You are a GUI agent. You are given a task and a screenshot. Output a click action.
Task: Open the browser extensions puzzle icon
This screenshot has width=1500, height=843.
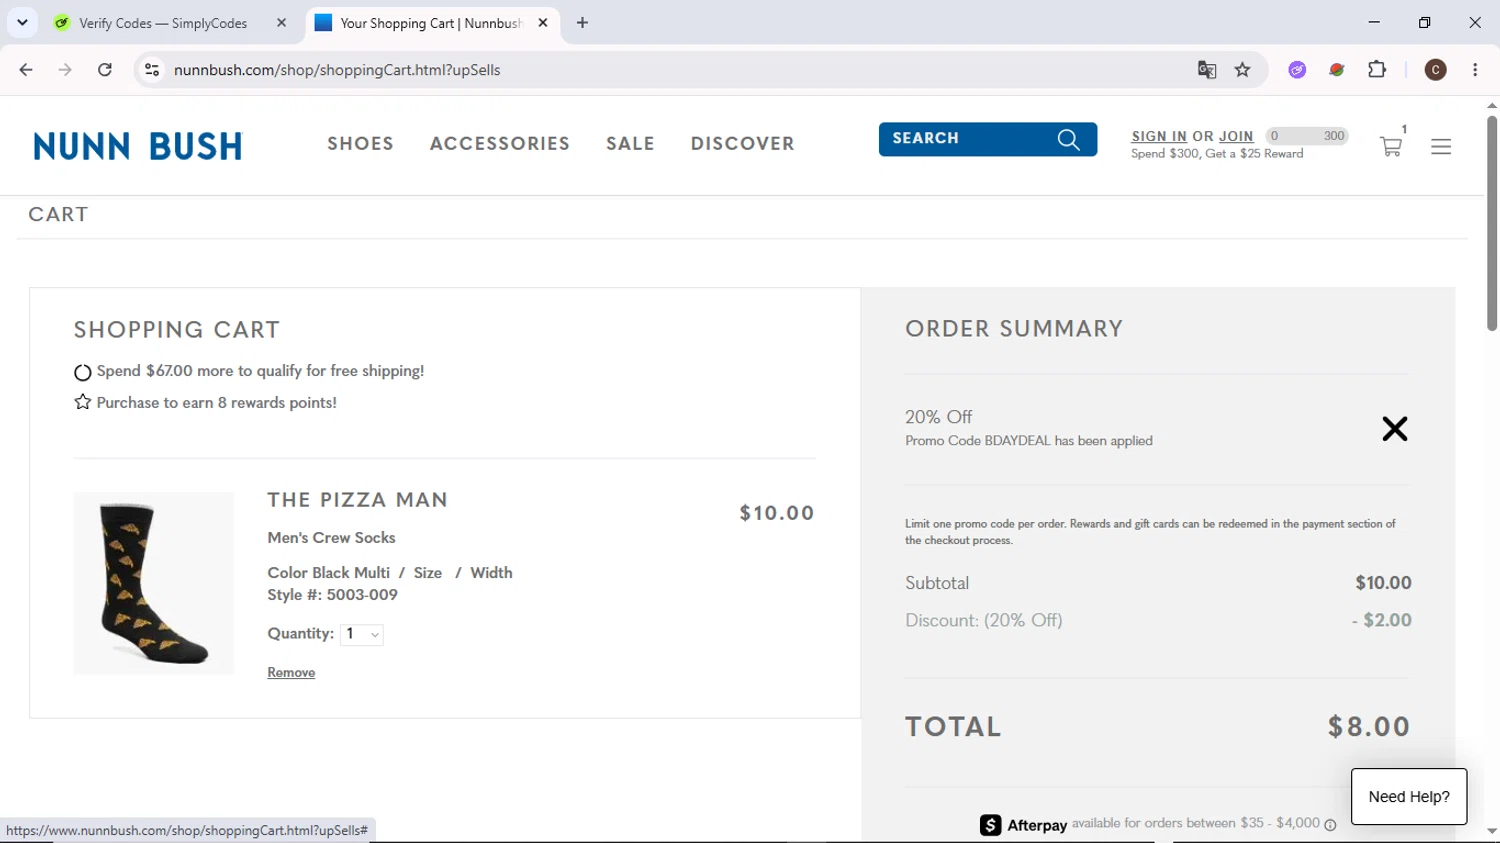pyautogui.click(x=1377, y=70)
